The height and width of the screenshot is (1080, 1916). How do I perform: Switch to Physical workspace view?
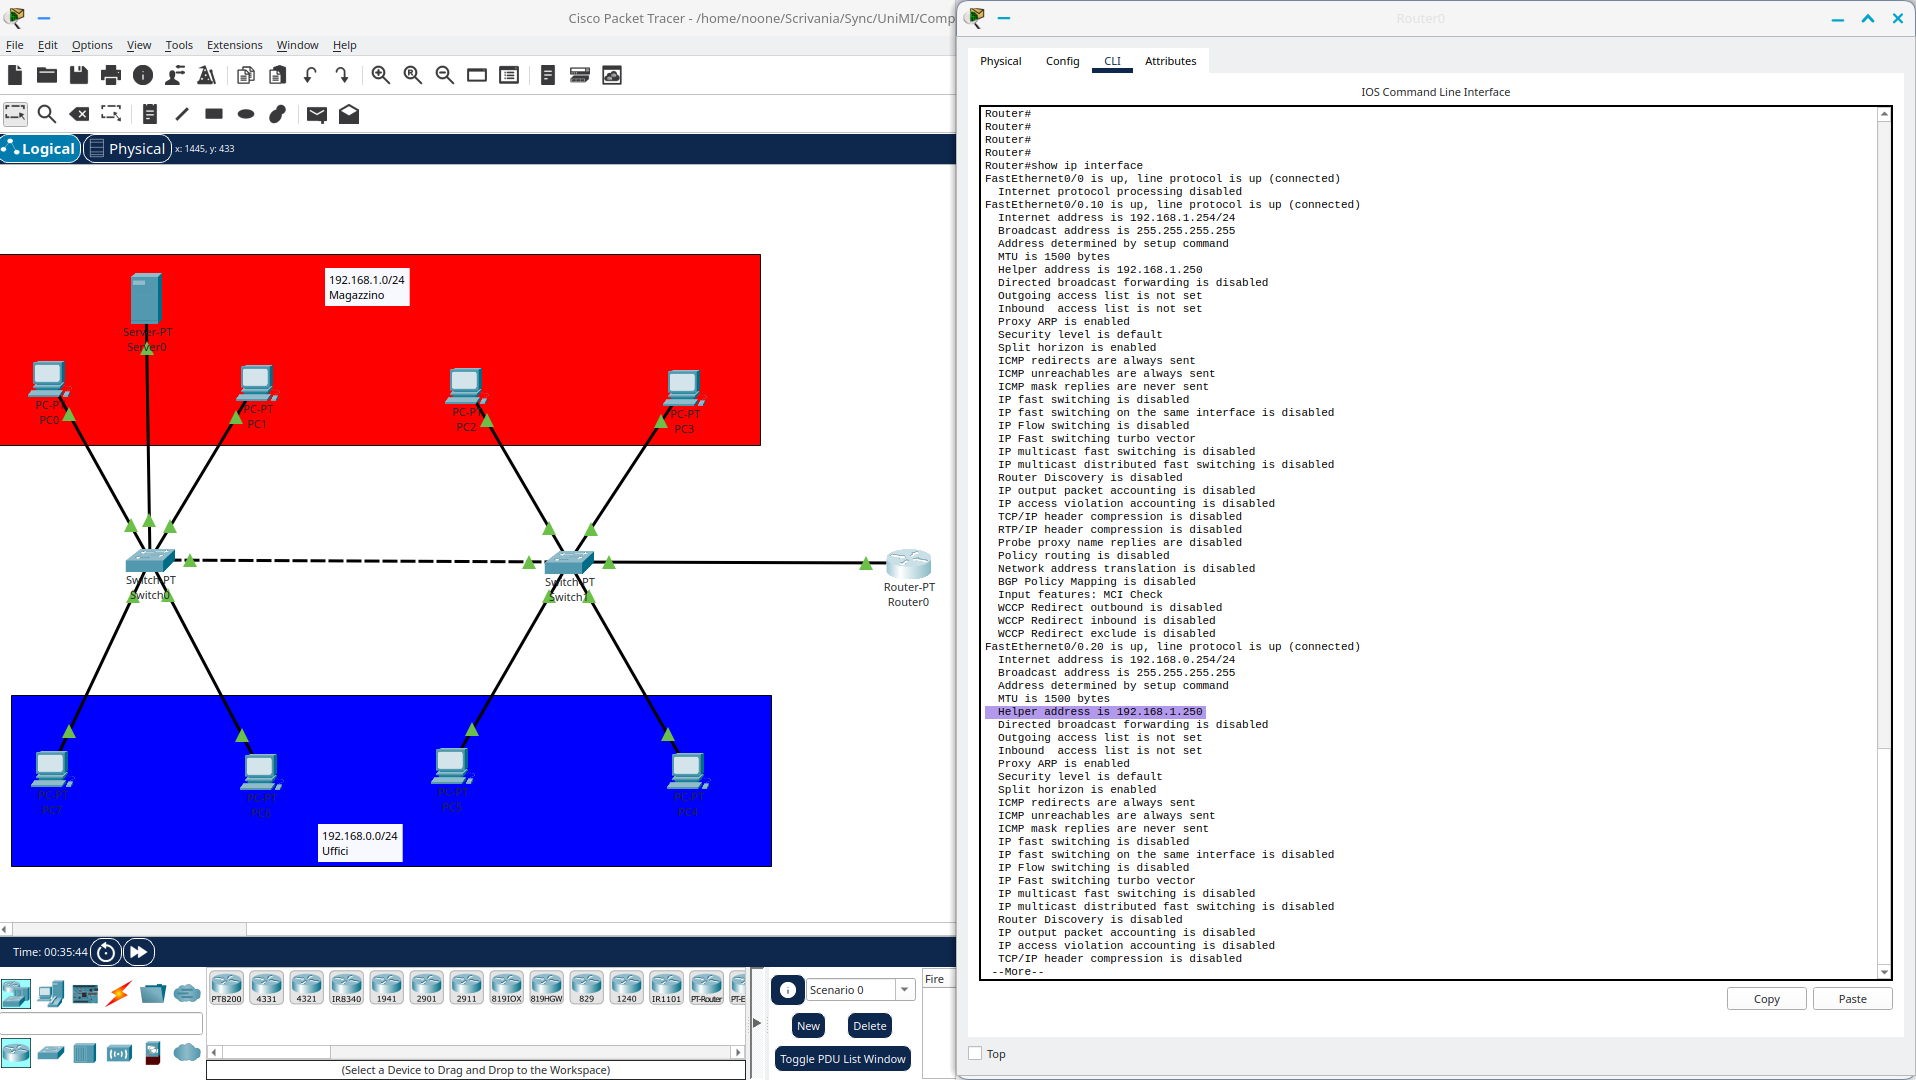[127, 149]
